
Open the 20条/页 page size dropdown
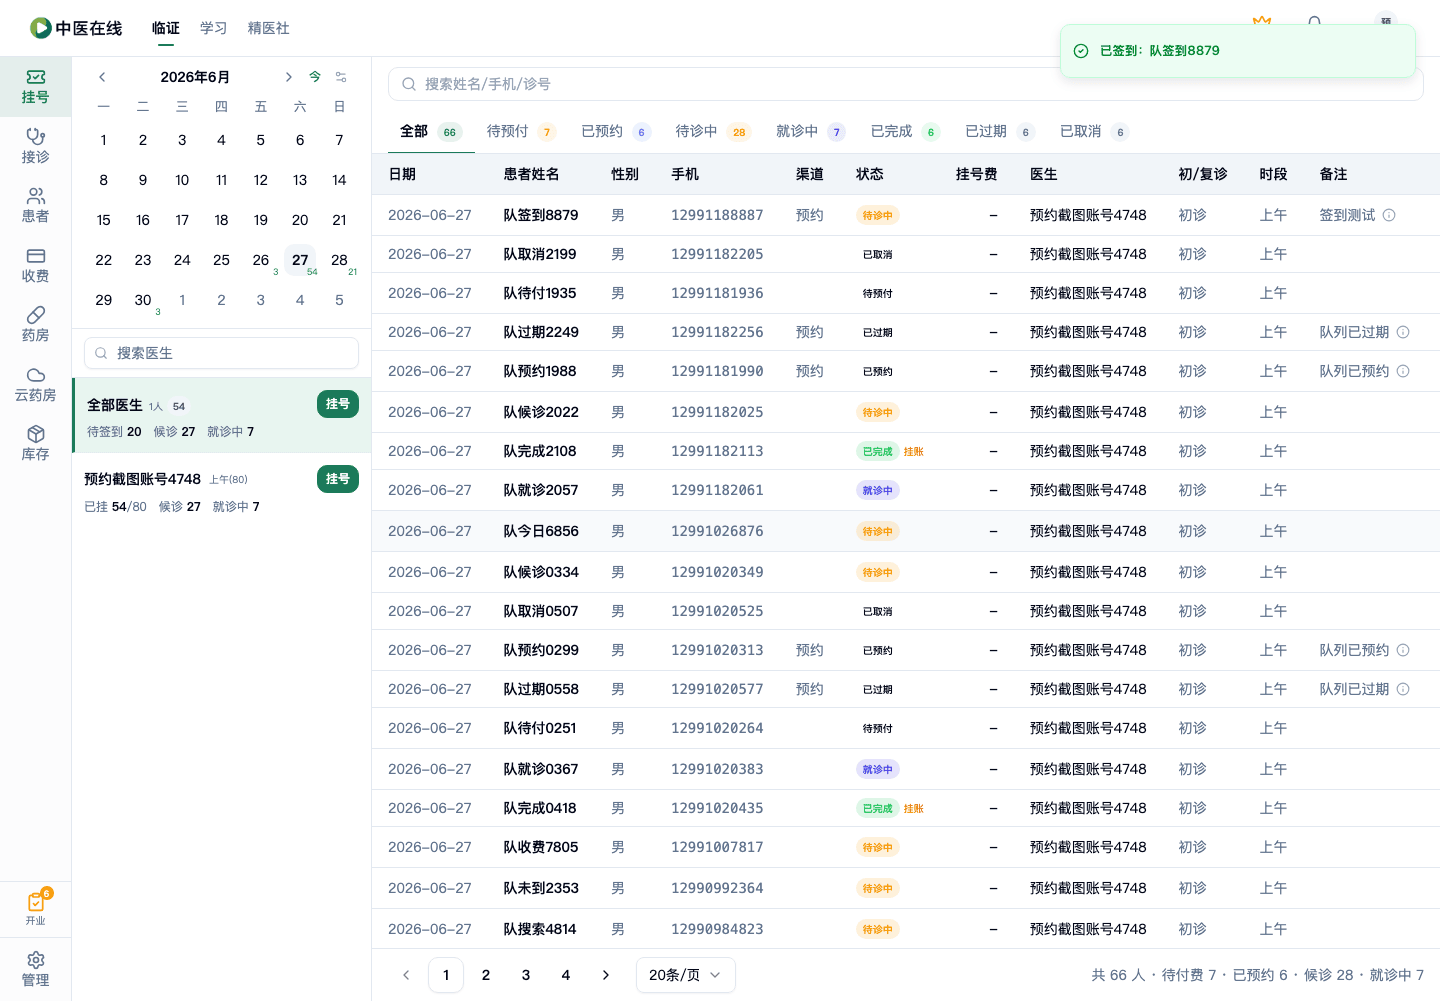686,975
